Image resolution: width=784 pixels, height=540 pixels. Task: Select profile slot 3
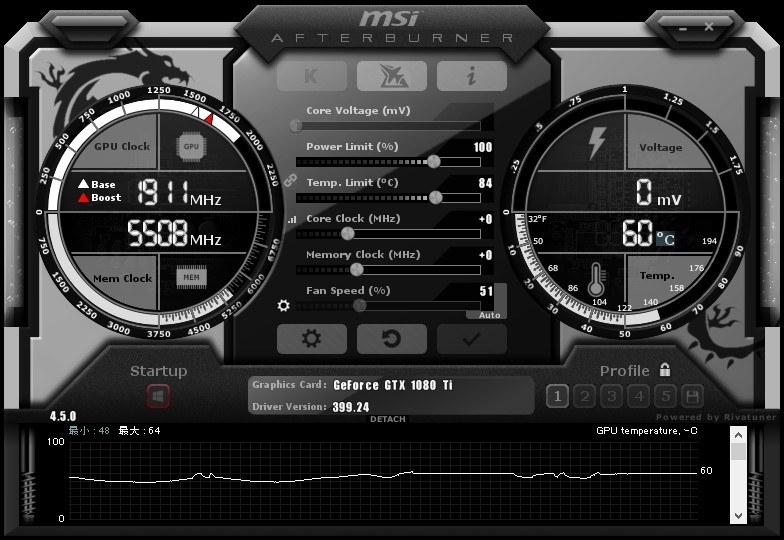[612, 396]
